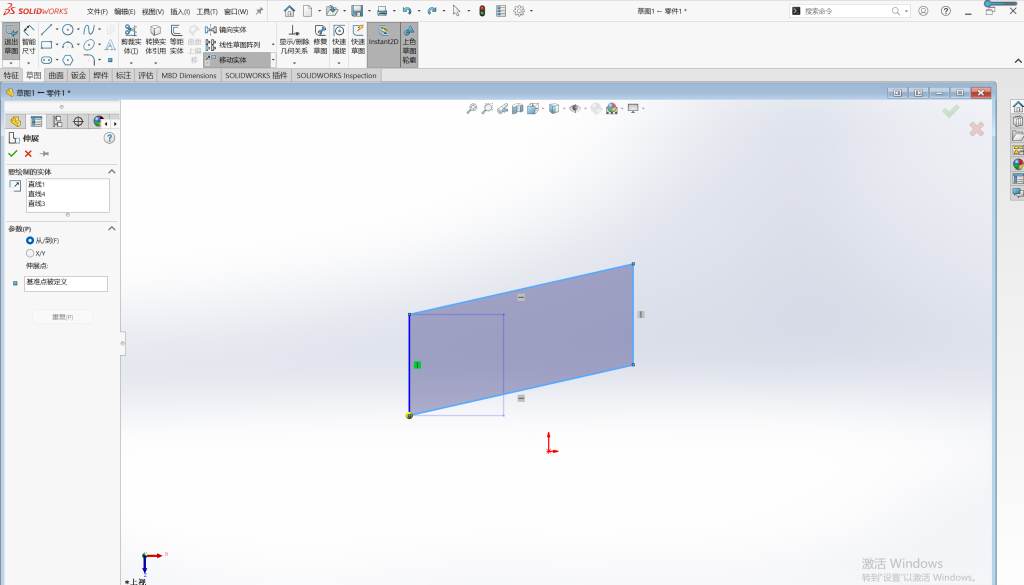Screen dimensions: 1024x585
Task: Switch to the 特征 Features tab
Action: [11, 76]
